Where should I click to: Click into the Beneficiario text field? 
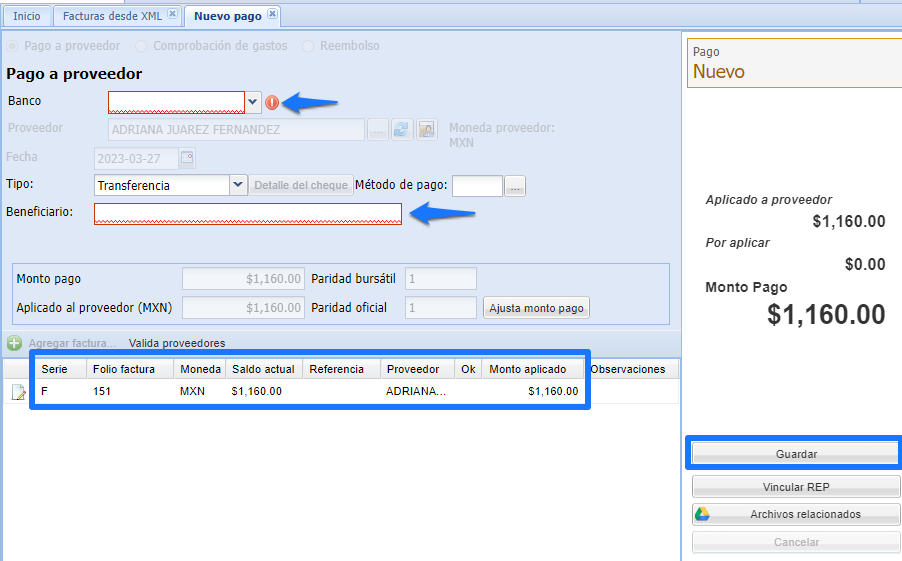coord(248,214)
